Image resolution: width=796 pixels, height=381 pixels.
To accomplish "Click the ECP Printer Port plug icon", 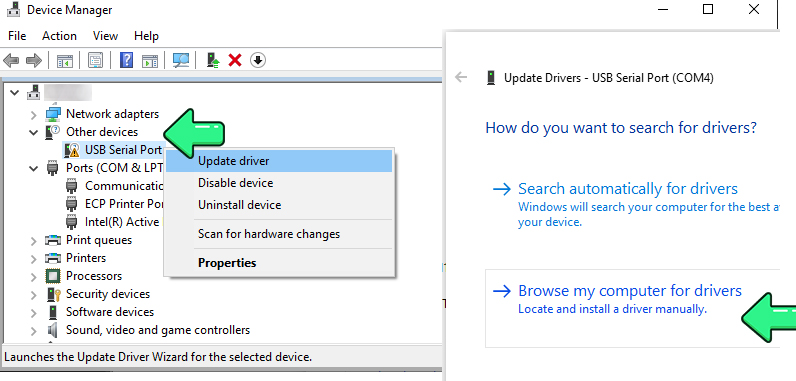I will click(x=72, y=204).
